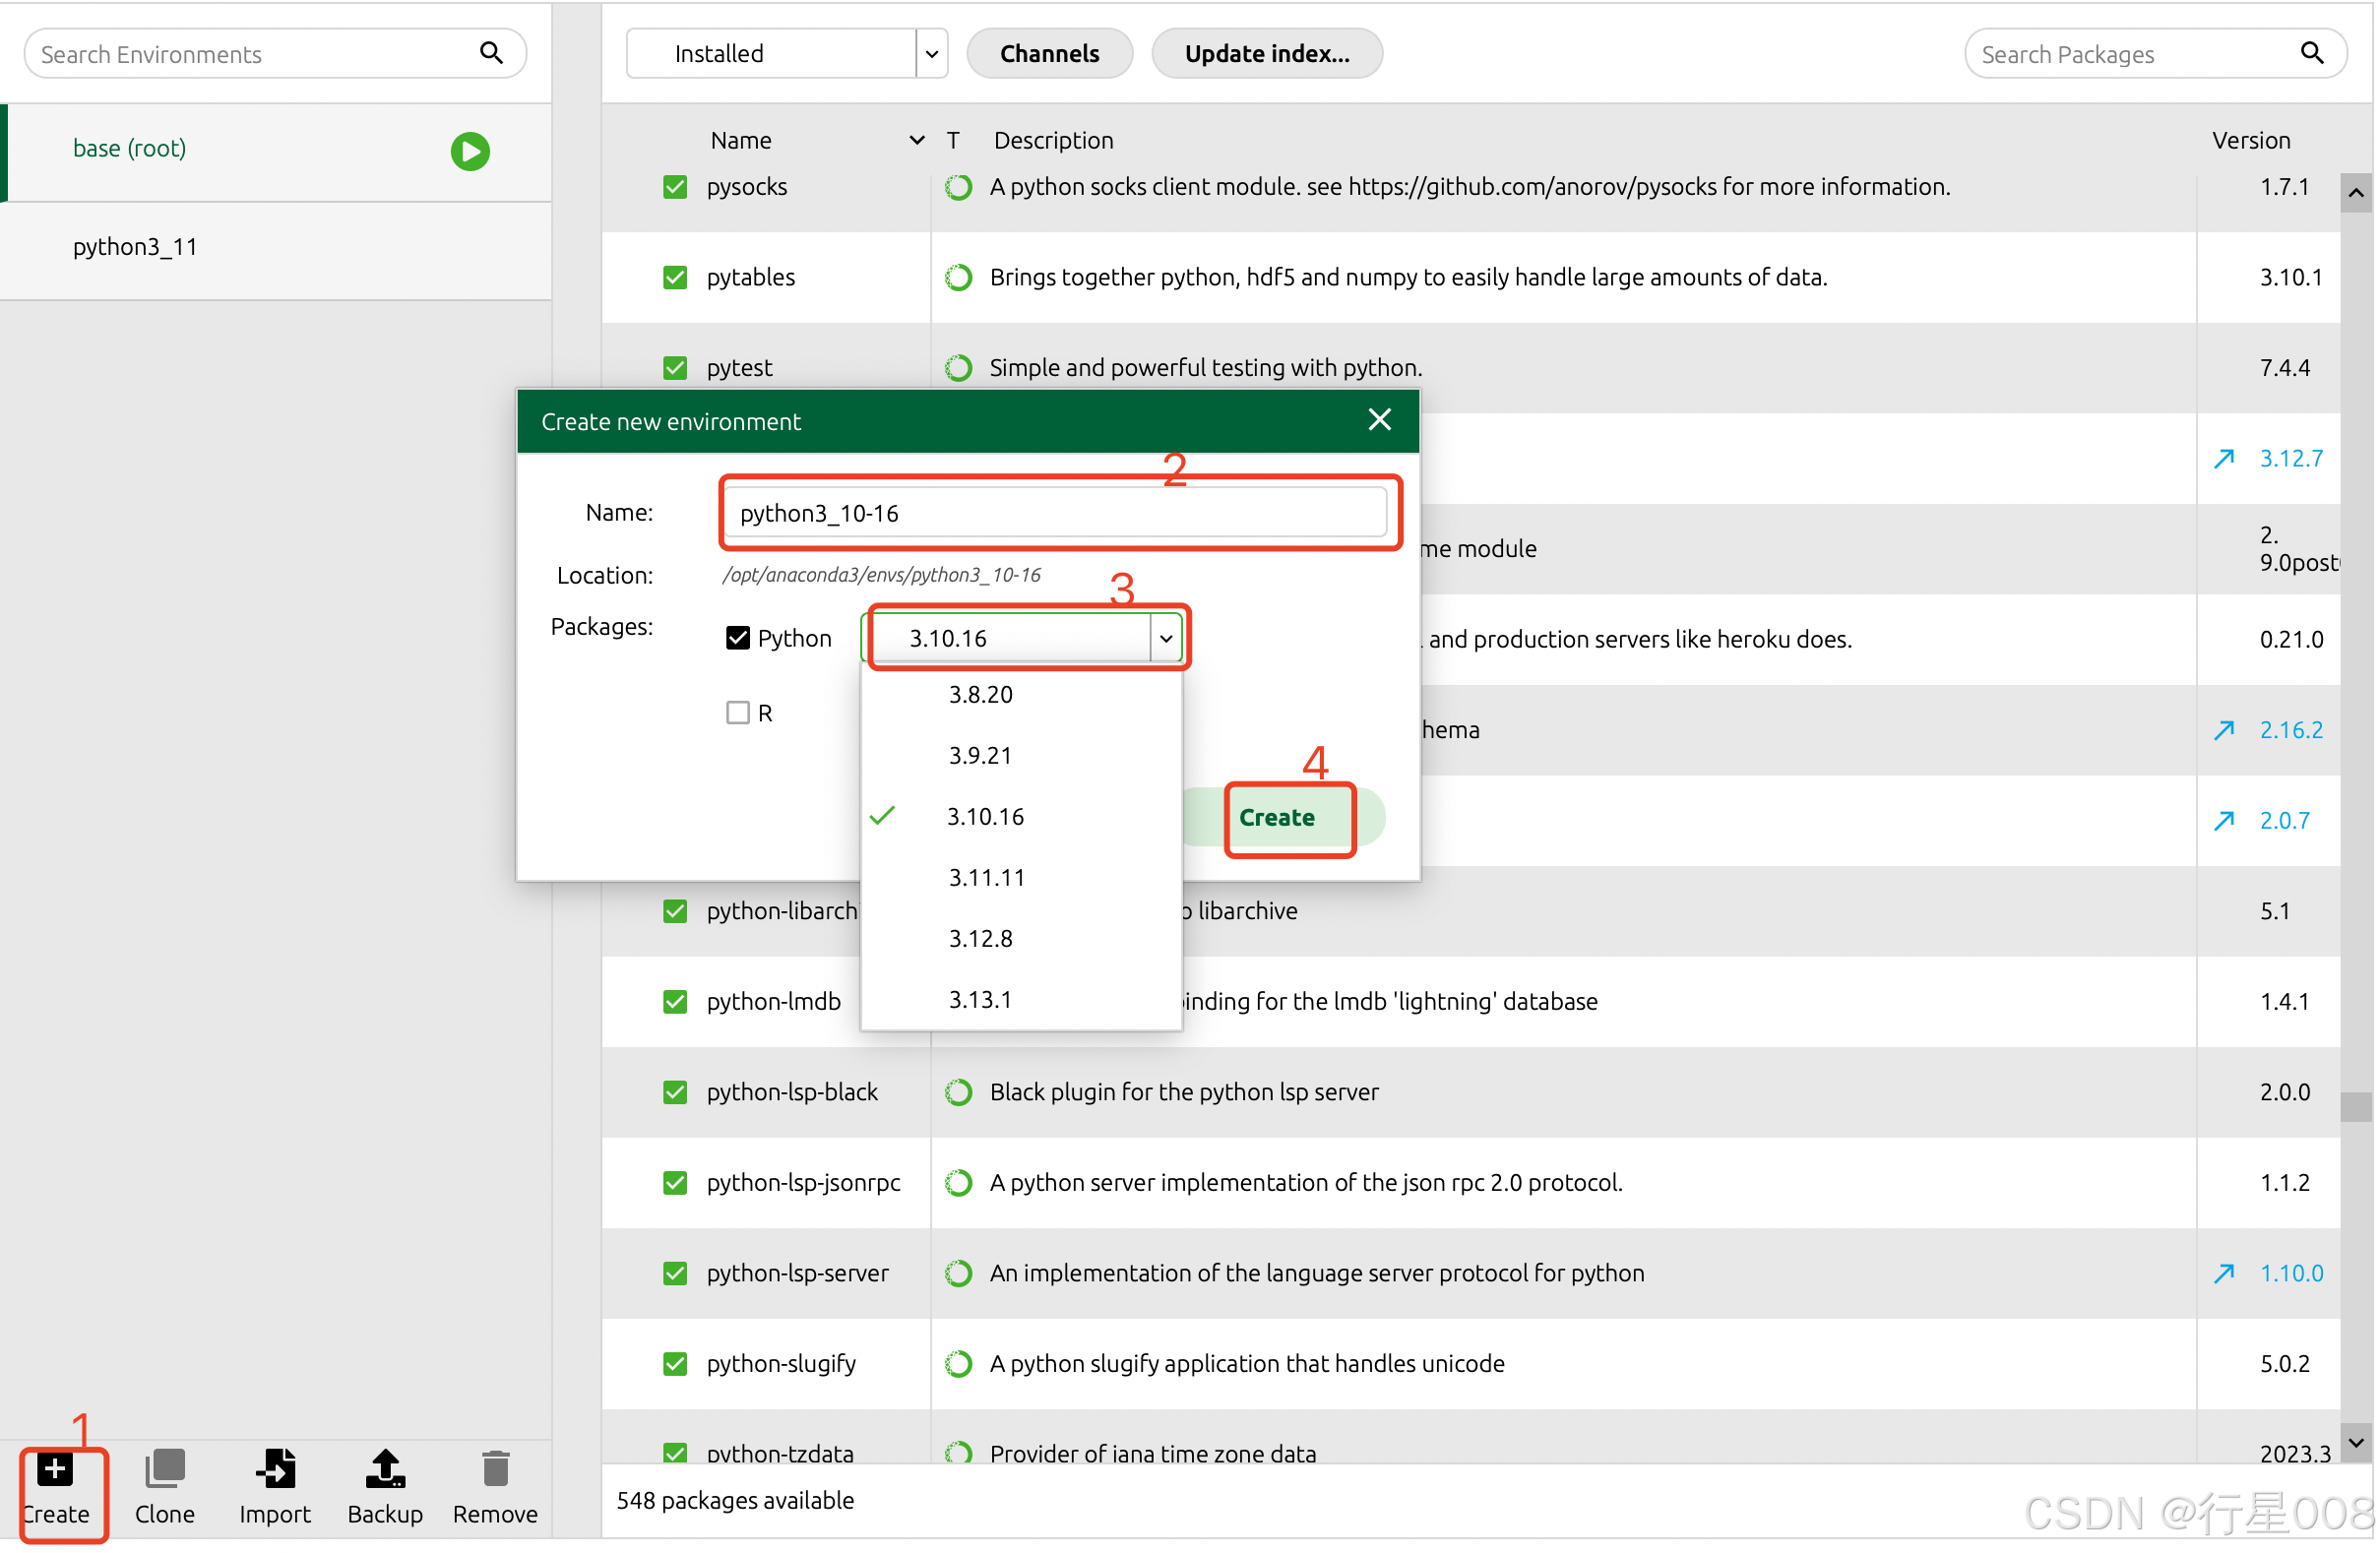Open the Channels button
Image resolution: width=2380 pixels, height=1553 pixels.
coord(1050,54)
